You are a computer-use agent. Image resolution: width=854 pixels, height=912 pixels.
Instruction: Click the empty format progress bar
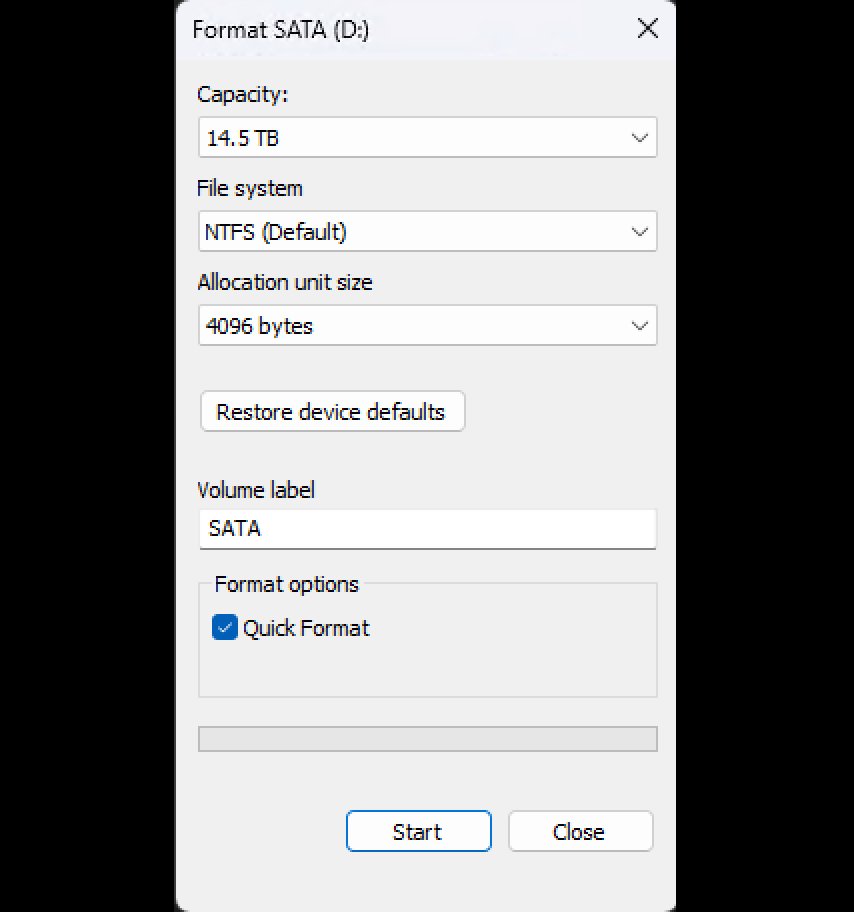427,739
